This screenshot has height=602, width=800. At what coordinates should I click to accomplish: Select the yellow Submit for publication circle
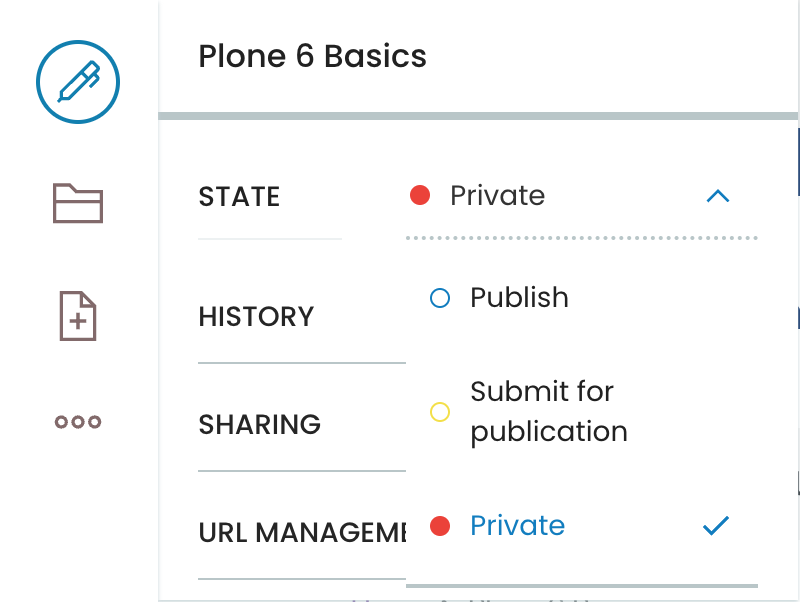tap(440, 412)
